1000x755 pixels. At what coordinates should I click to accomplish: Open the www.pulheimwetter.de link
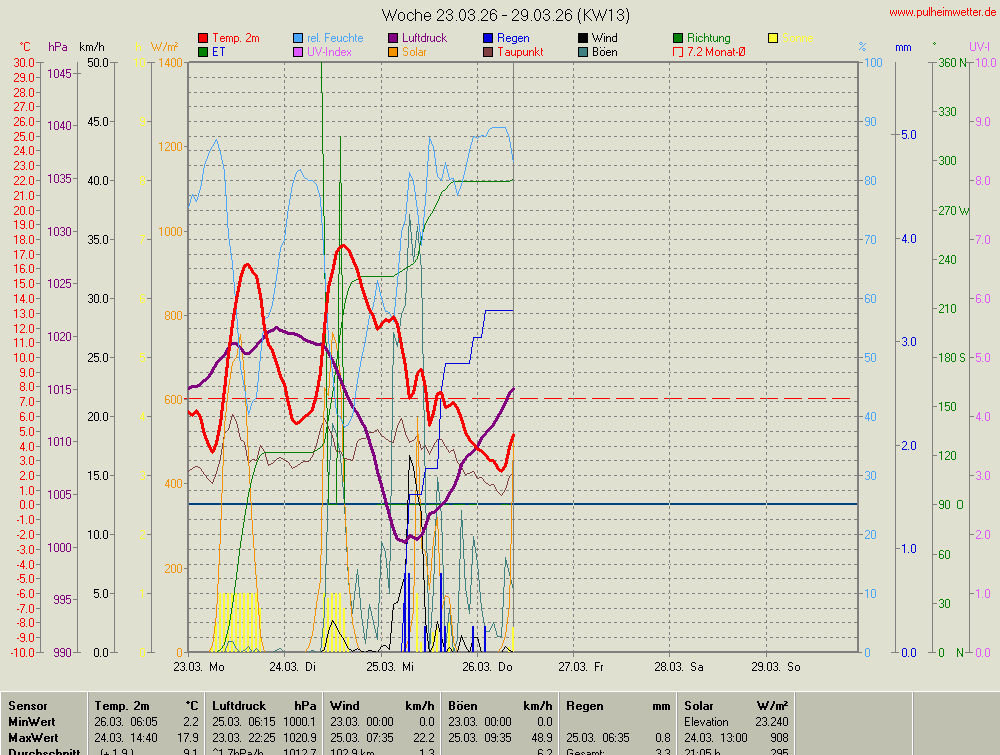942,12
